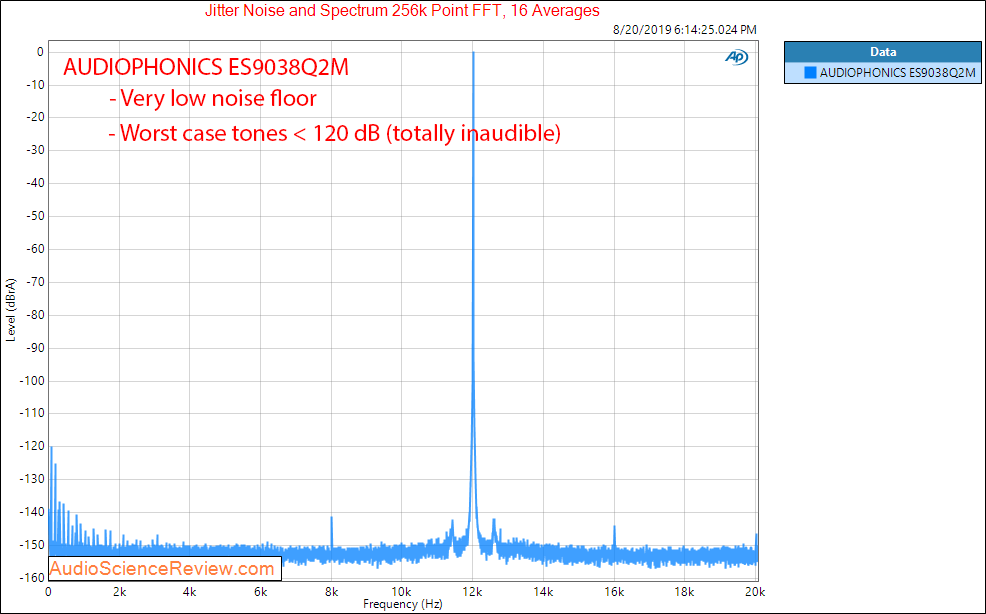This screenshot has width=986, height=614.
Task: Click the 'Frequency (Hz)' x-axis label
Action: (x=402, y=604)
